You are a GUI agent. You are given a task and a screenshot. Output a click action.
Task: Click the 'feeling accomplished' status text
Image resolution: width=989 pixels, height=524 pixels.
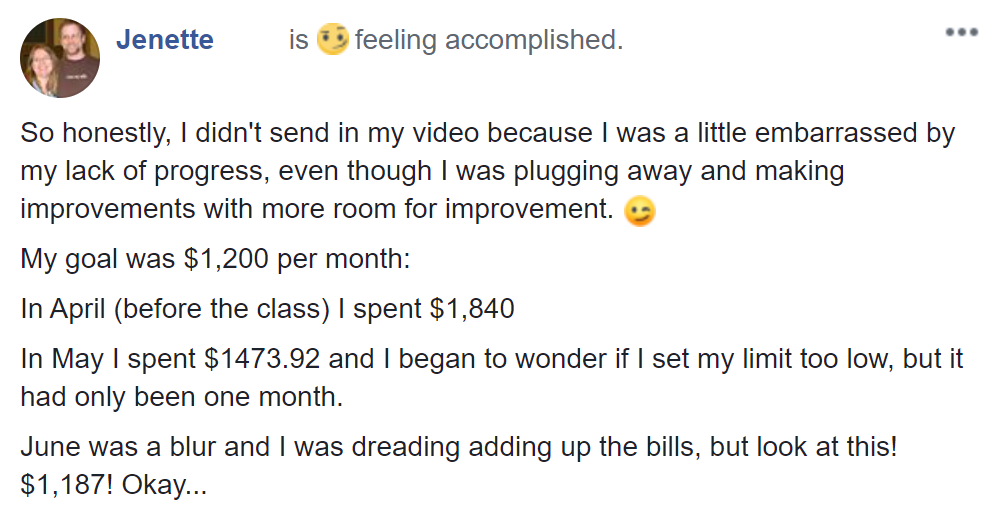point(488,40)
